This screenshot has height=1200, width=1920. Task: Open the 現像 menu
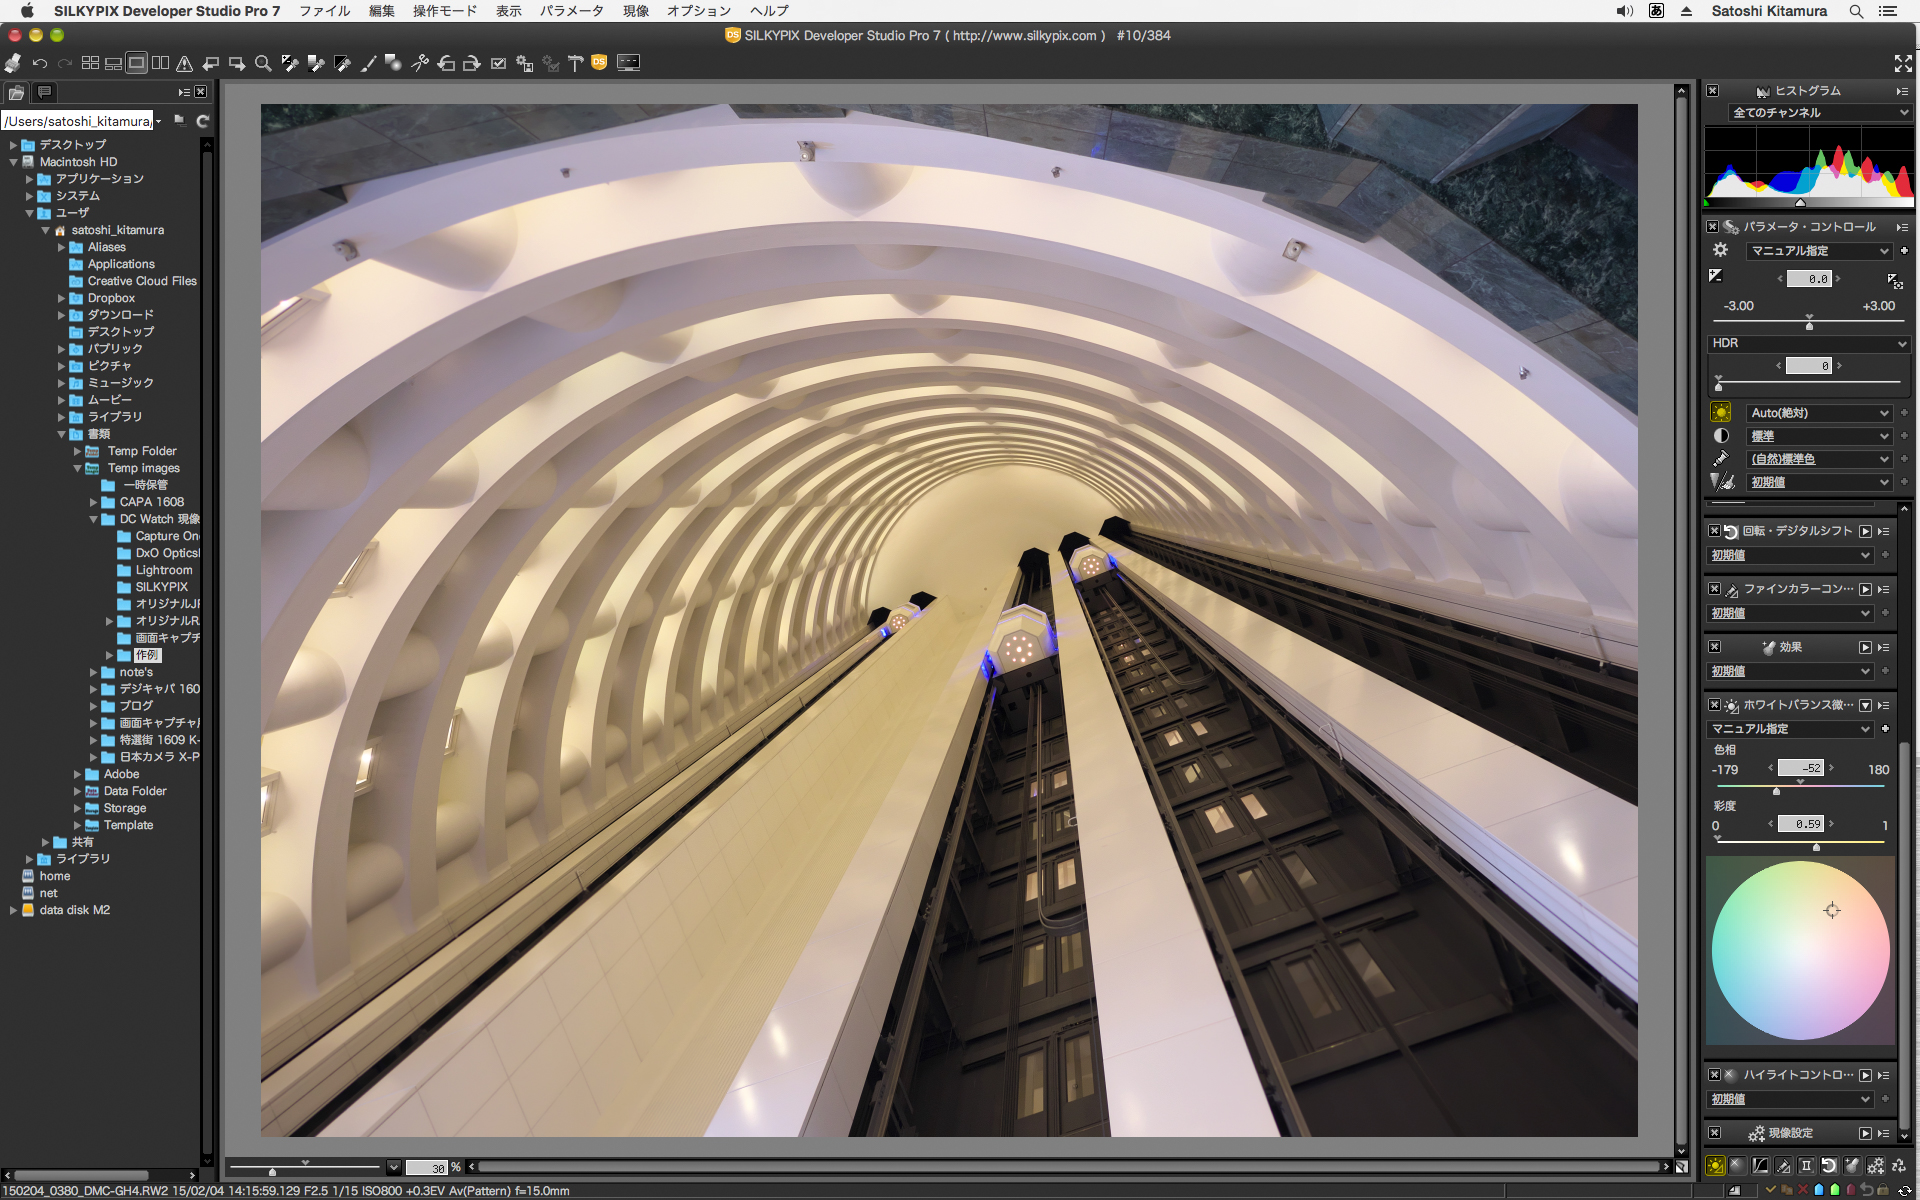[x=635, y=11]
